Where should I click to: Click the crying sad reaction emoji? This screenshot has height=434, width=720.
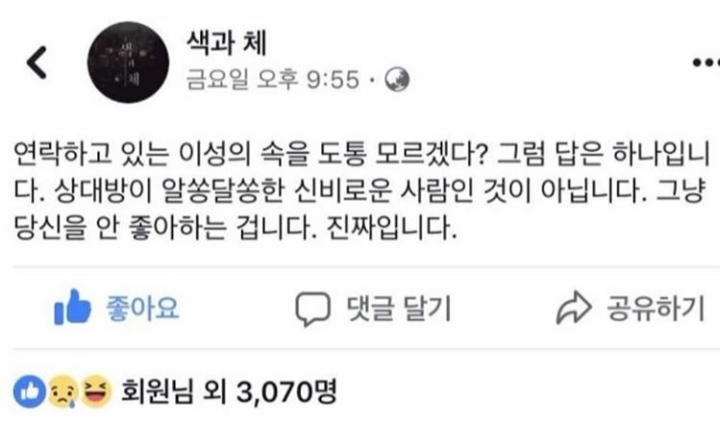click(x=63, y=392)
